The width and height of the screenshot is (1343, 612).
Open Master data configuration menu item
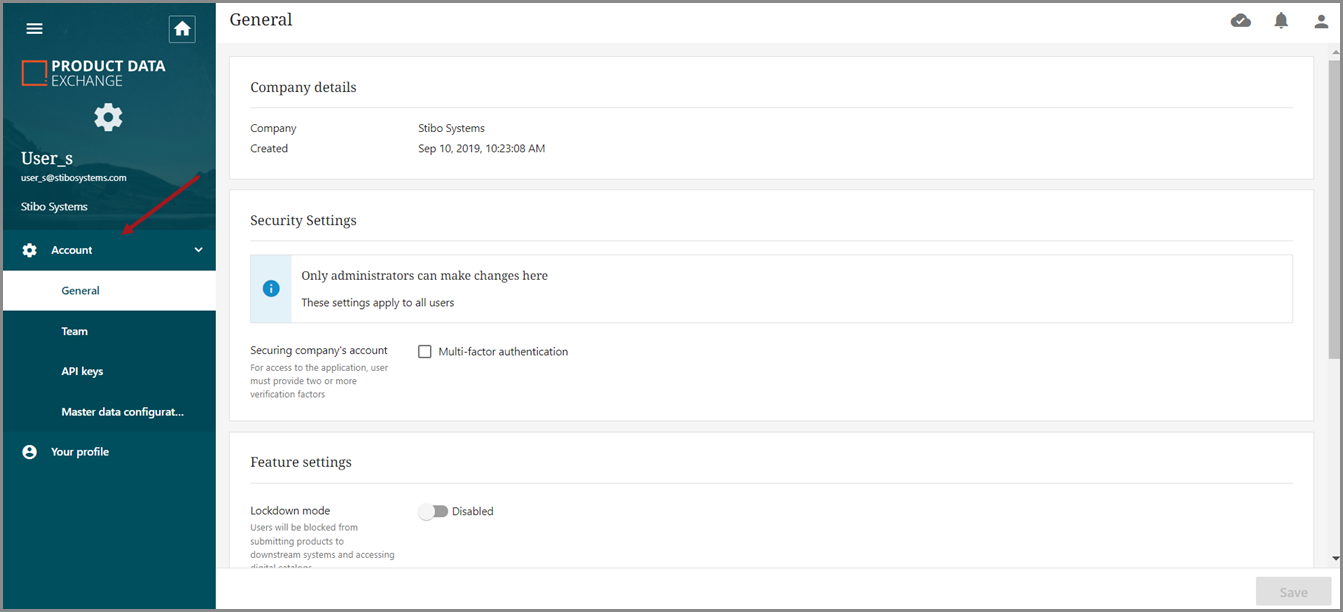pyautogui.click(x=109, y=412)
